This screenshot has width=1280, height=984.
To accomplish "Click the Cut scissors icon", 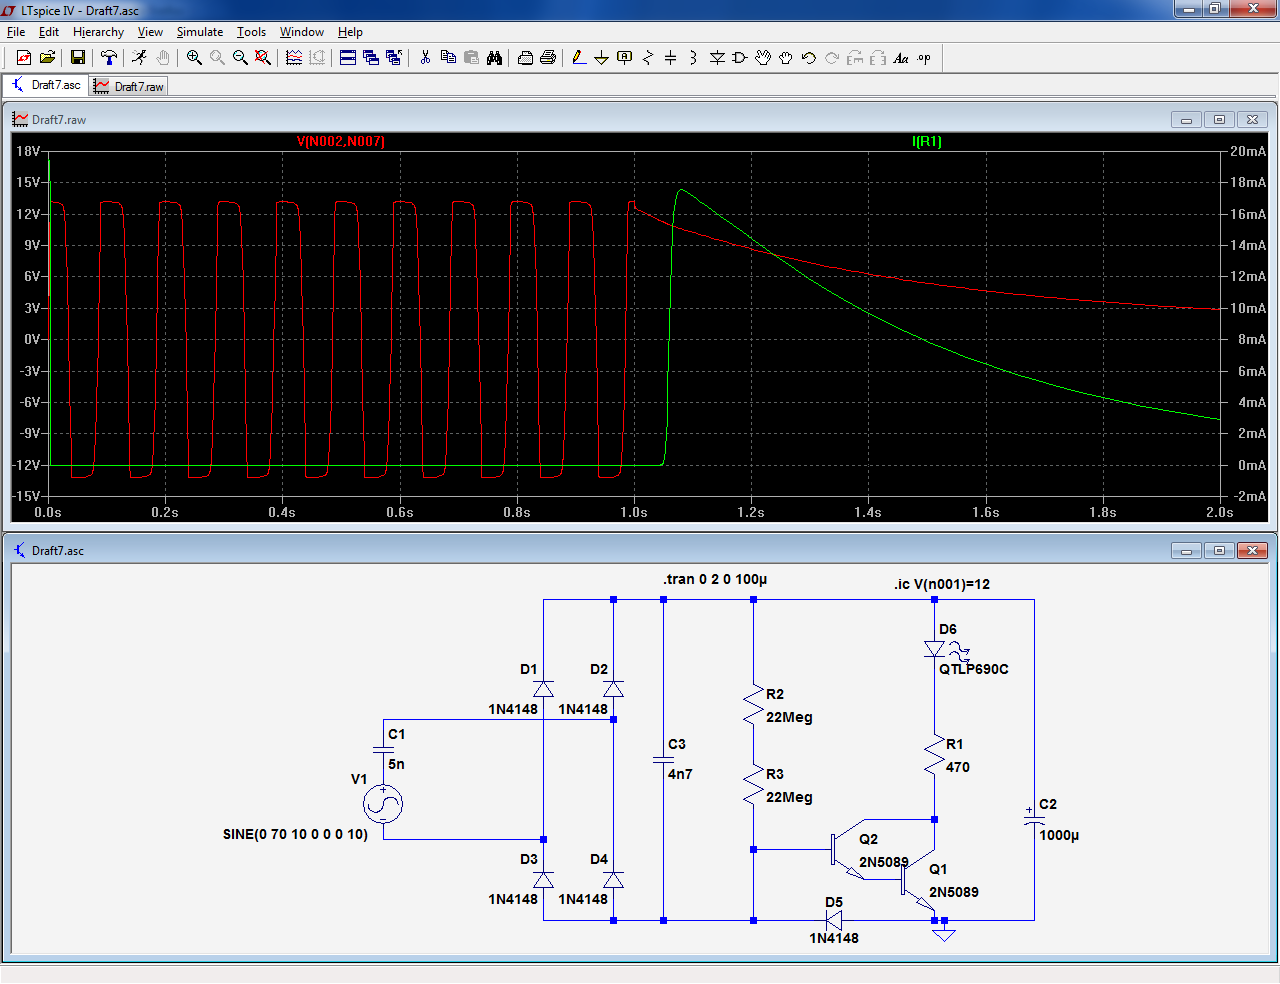I will pos(425,58).
